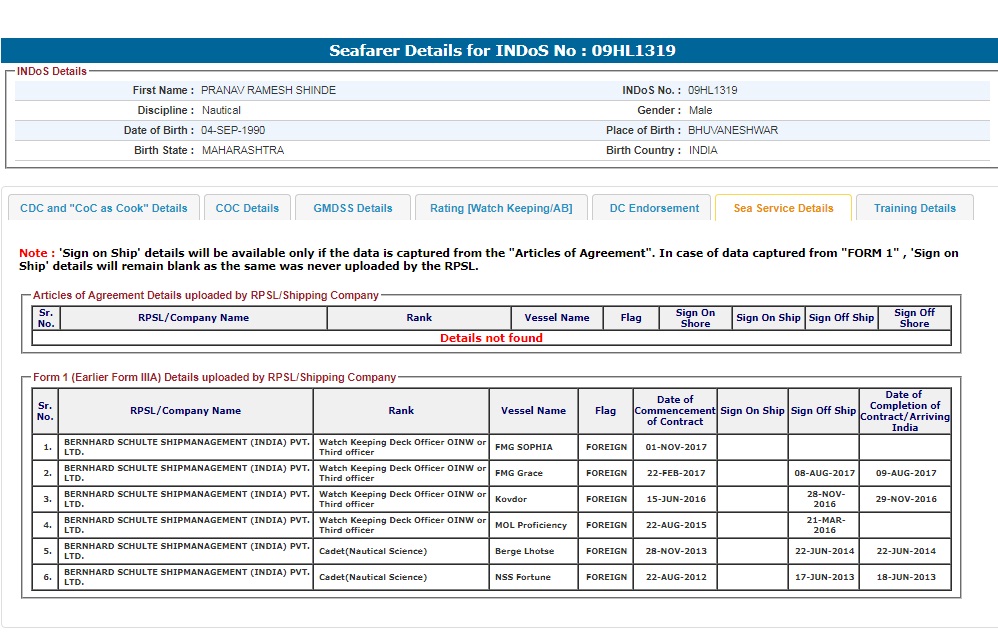Switch to the COC Details tab
998x639 pixels.
(x=247, y=208)
